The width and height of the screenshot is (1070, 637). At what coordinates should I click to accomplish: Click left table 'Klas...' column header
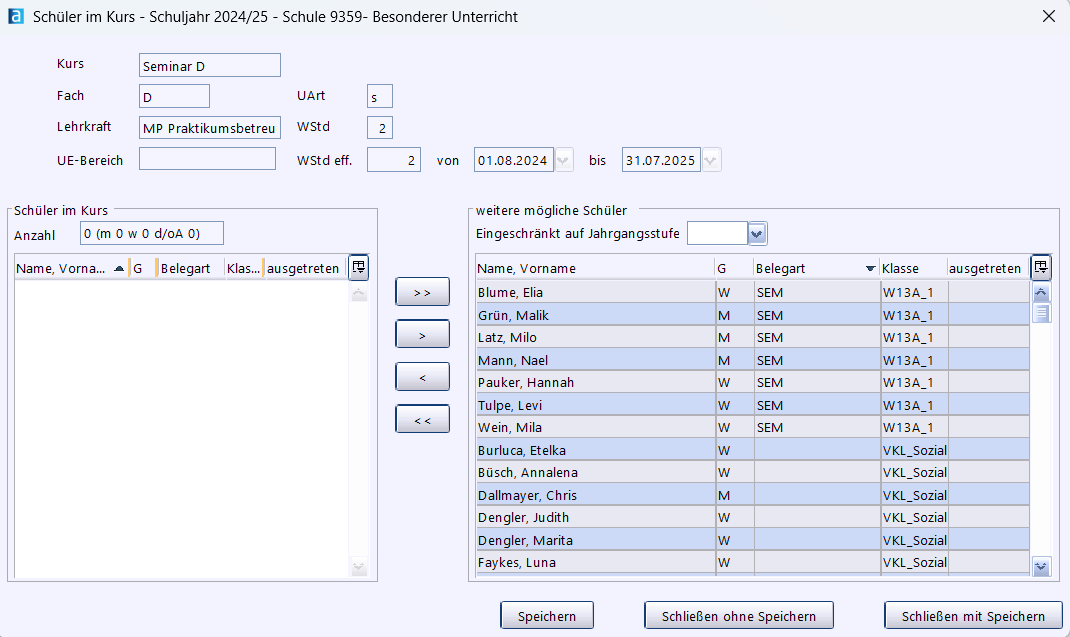coord(244,268)
